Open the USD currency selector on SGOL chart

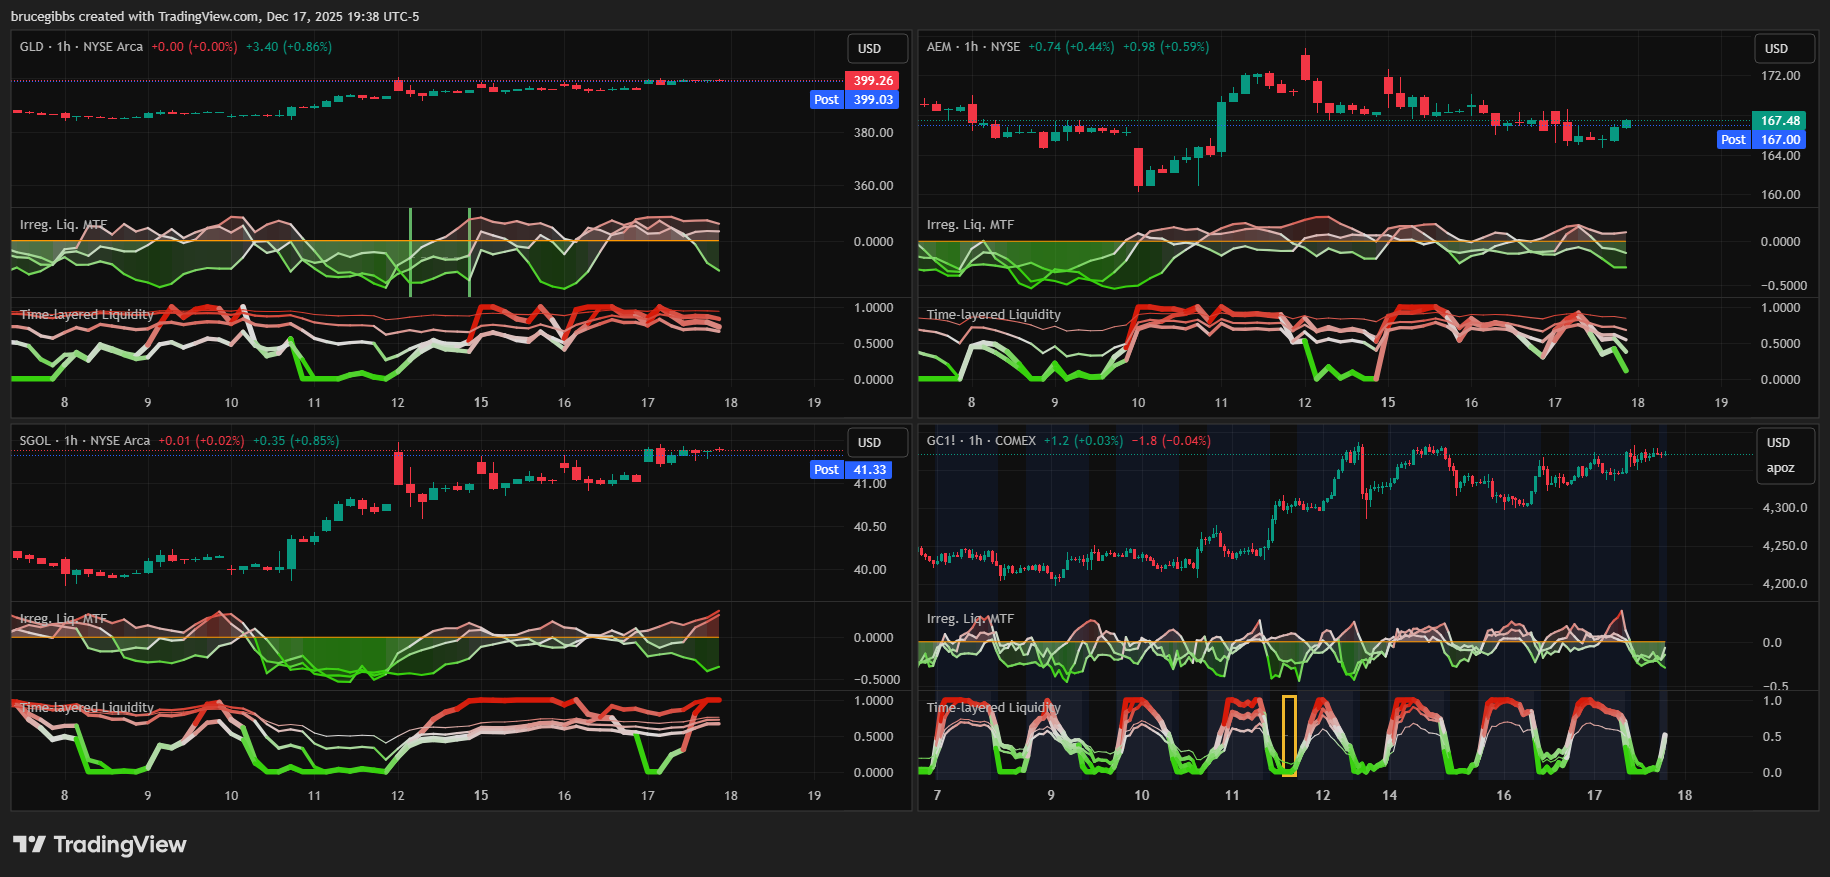coord(870,443)
